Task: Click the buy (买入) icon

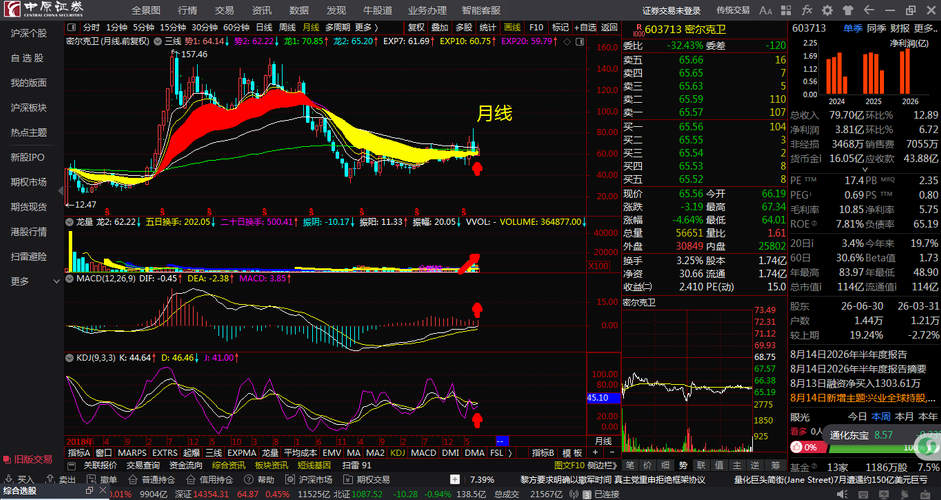Action: (8, 480)
